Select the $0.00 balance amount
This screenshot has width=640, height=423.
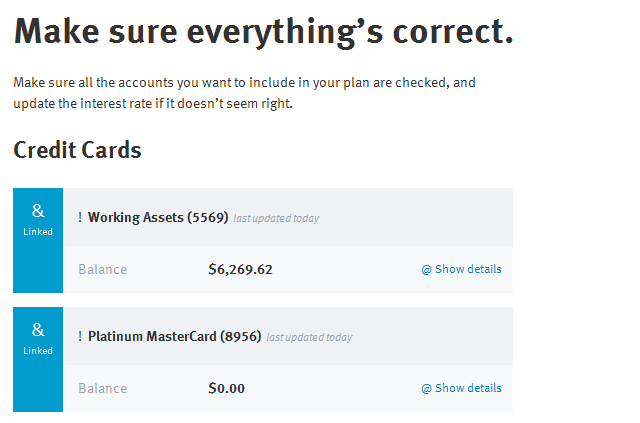pyautogui.click(x=227, y=388)
